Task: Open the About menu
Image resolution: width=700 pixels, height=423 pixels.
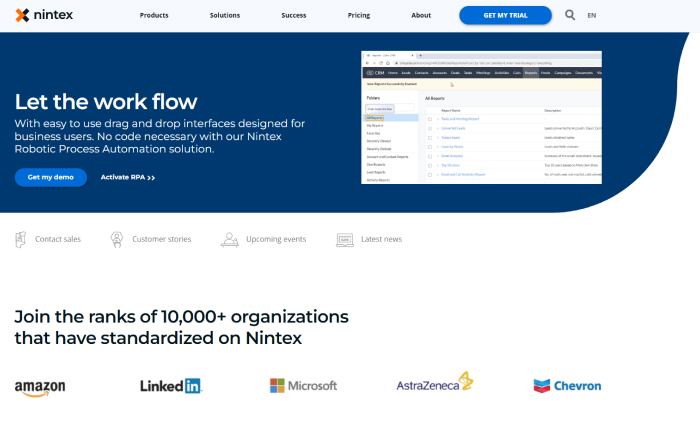Action: tap(421, 15)
